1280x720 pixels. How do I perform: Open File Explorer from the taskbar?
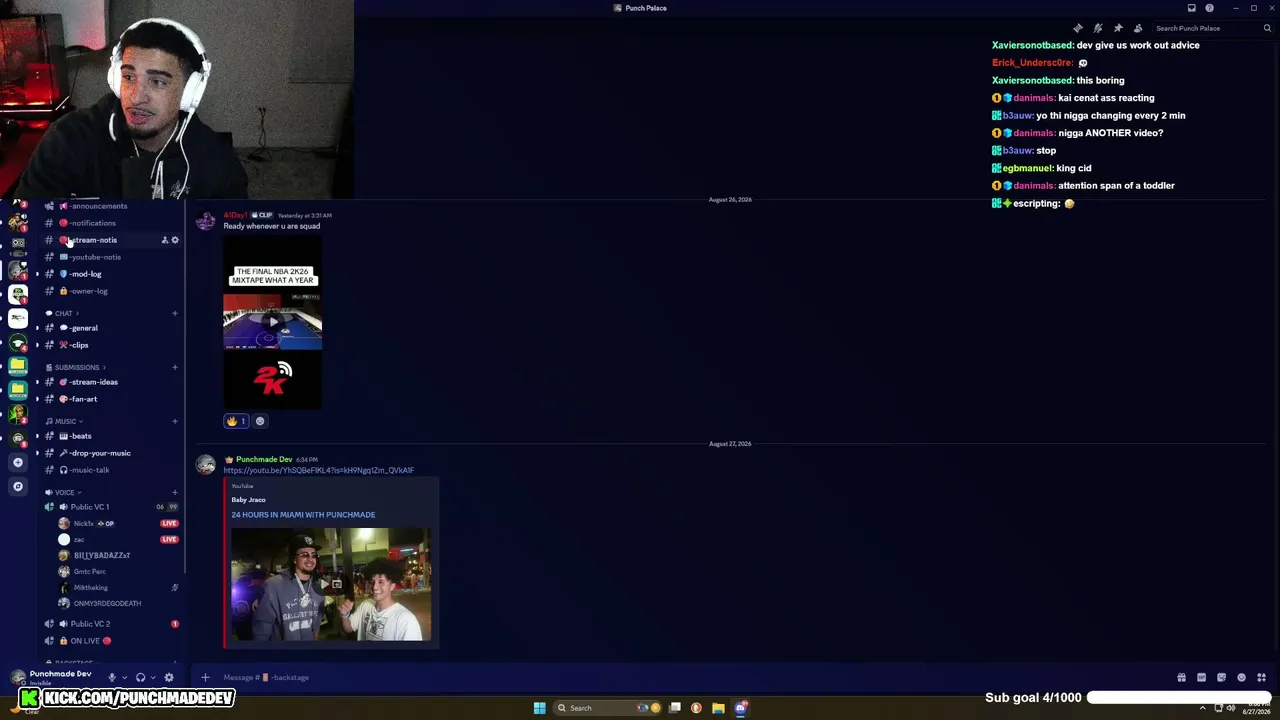[x=718, y=708]
